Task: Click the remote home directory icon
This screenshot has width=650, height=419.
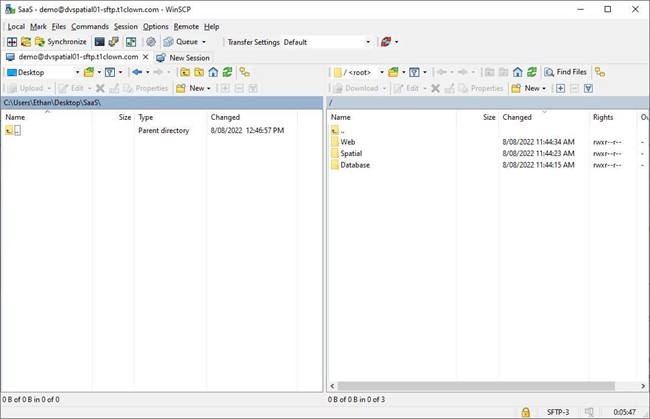Action: tap(517, 72)
